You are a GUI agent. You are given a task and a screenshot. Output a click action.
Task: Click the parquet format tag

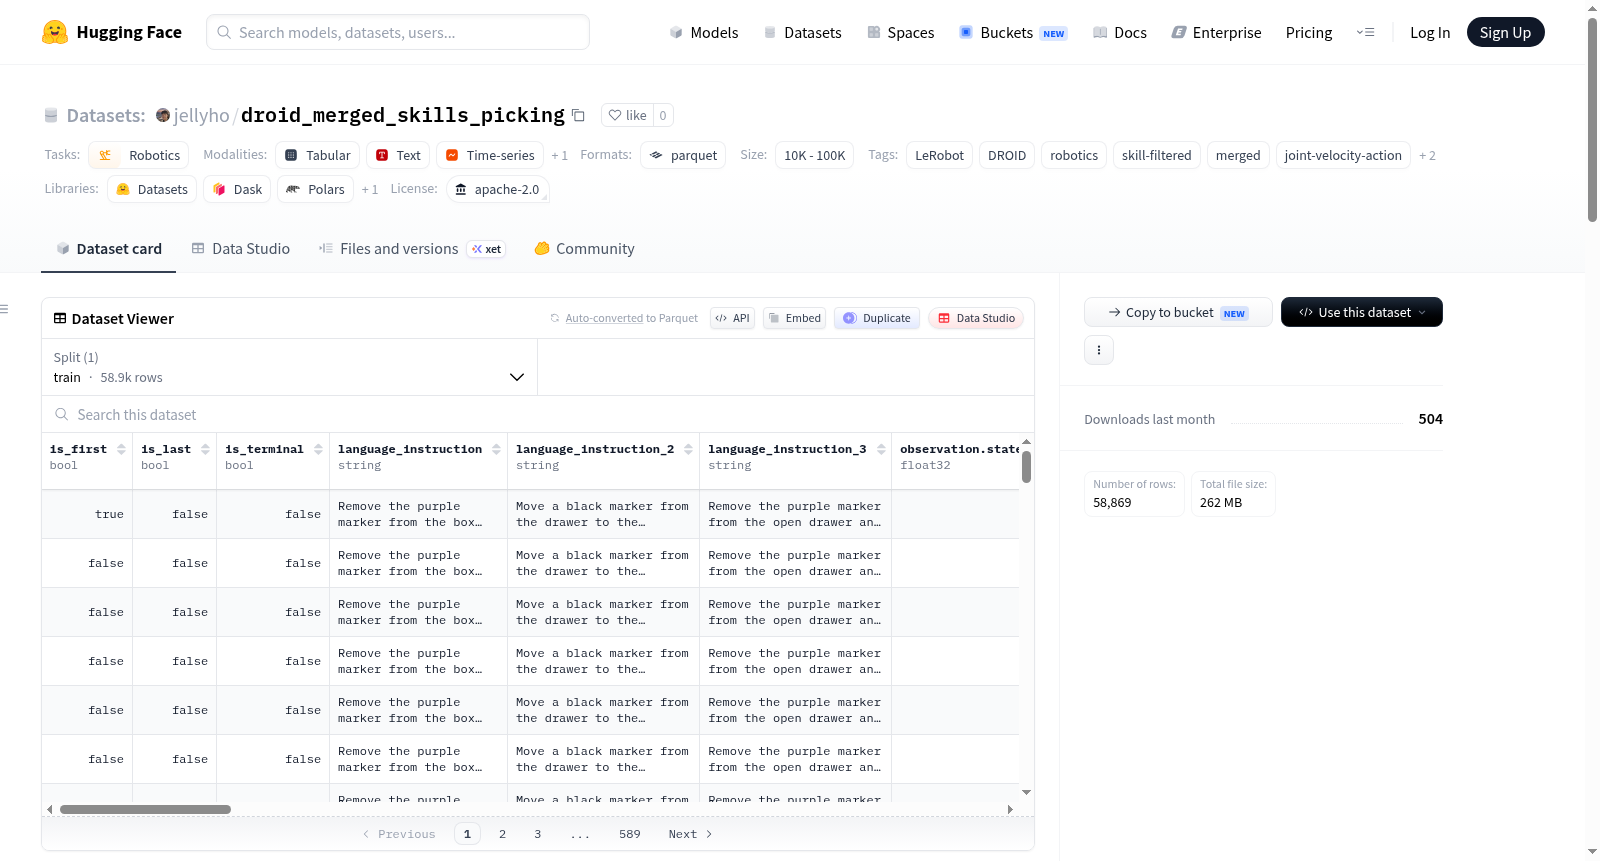pyautogui.click(x=683, y=155)
